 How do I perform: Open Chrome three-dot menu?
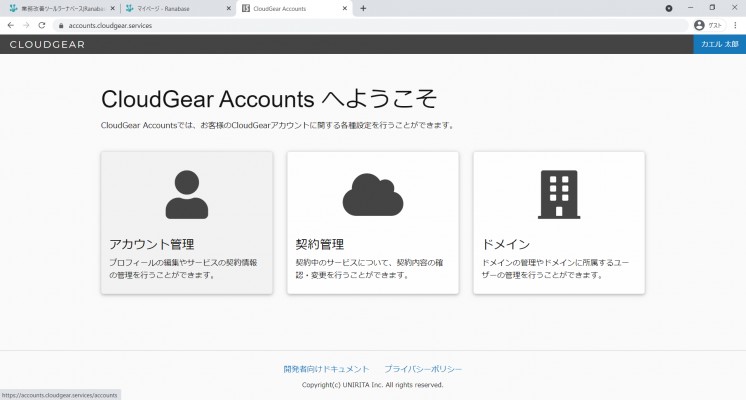(x=735, y=25)
